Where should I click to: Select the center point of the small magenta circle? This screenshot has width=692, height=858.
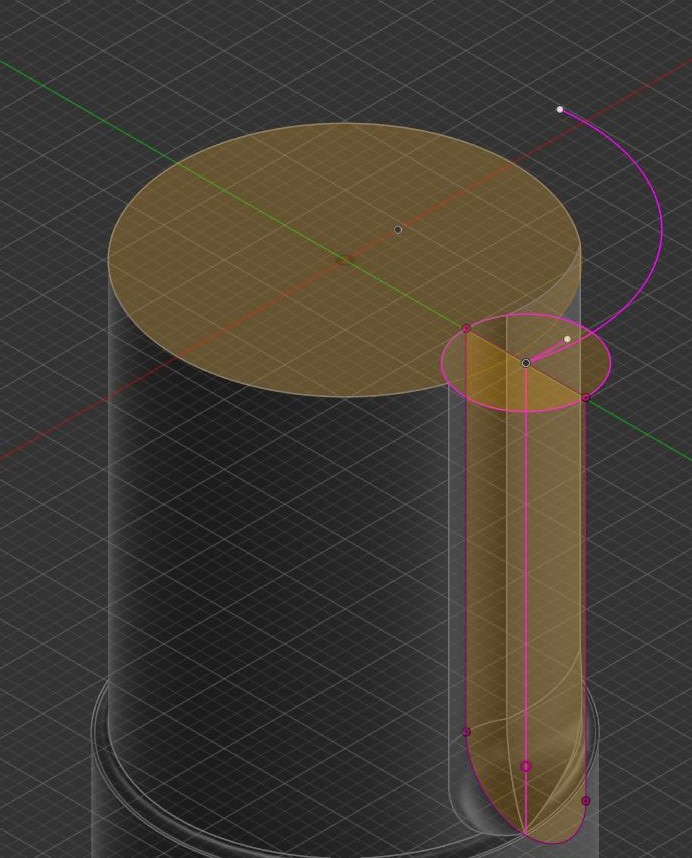tap(526, 363)
